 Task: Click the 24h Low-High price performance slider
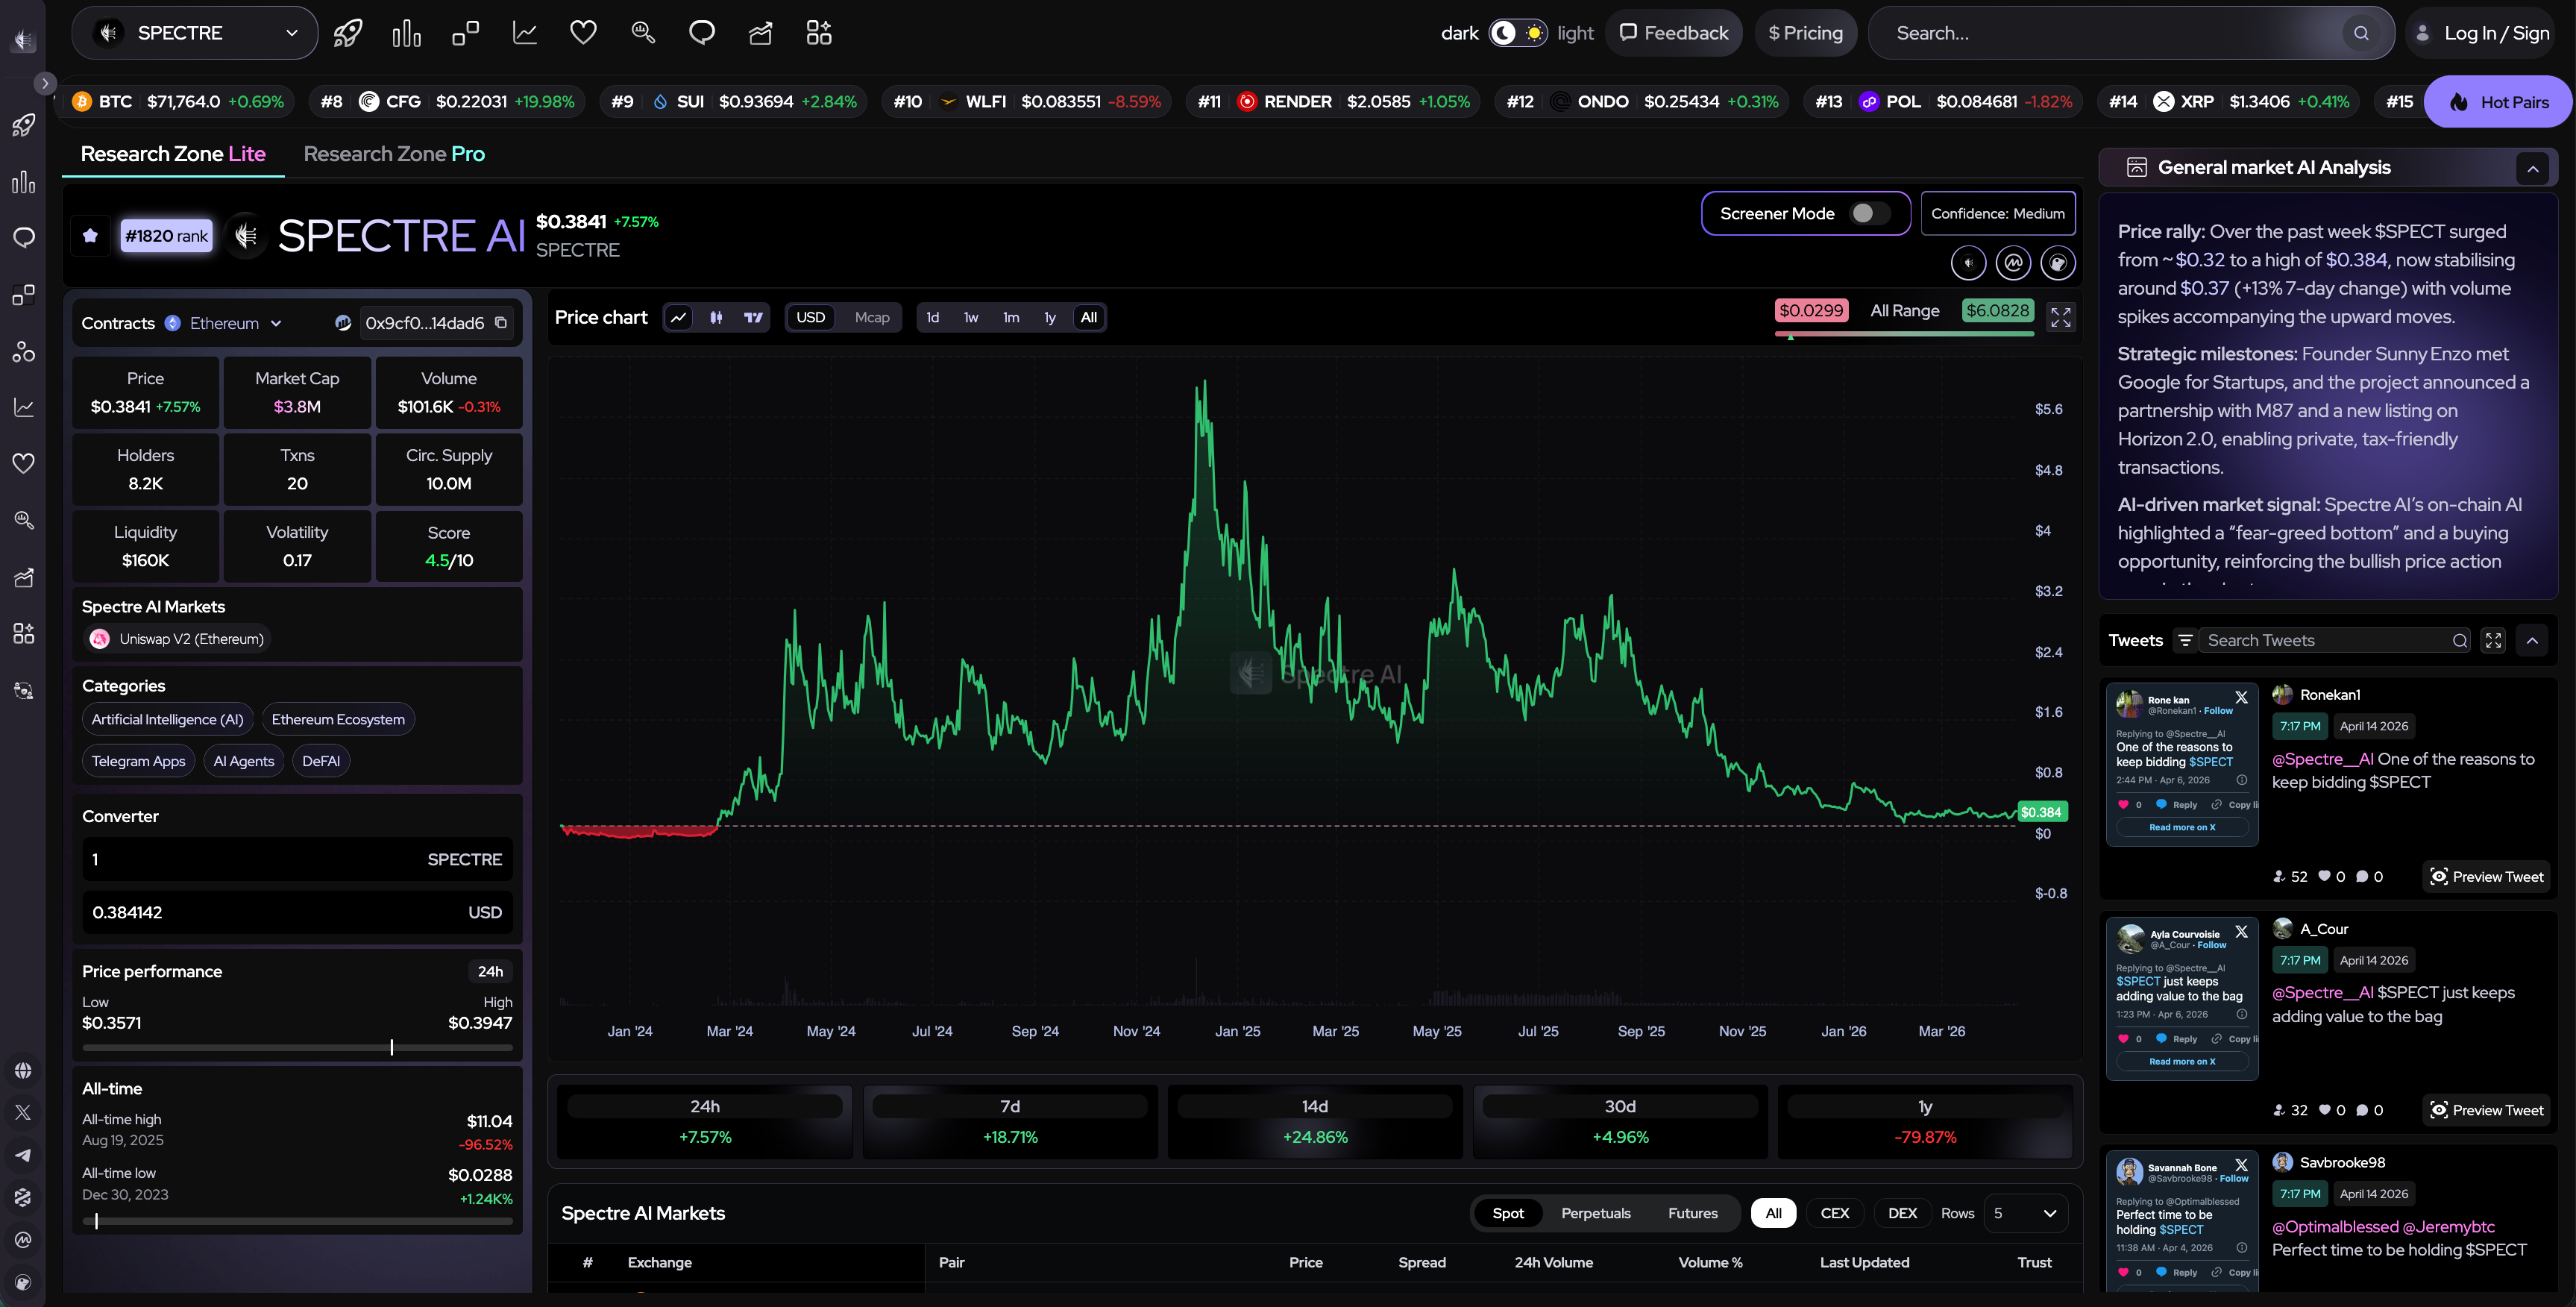click(x=297, y=1048)
